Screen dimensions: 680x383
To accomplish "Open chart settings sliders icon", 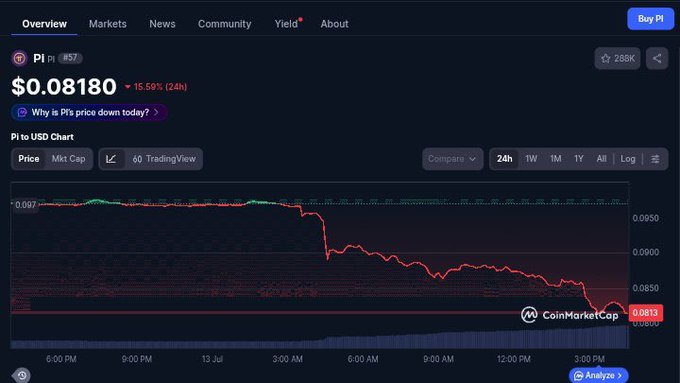I will [x=655, y=159].
